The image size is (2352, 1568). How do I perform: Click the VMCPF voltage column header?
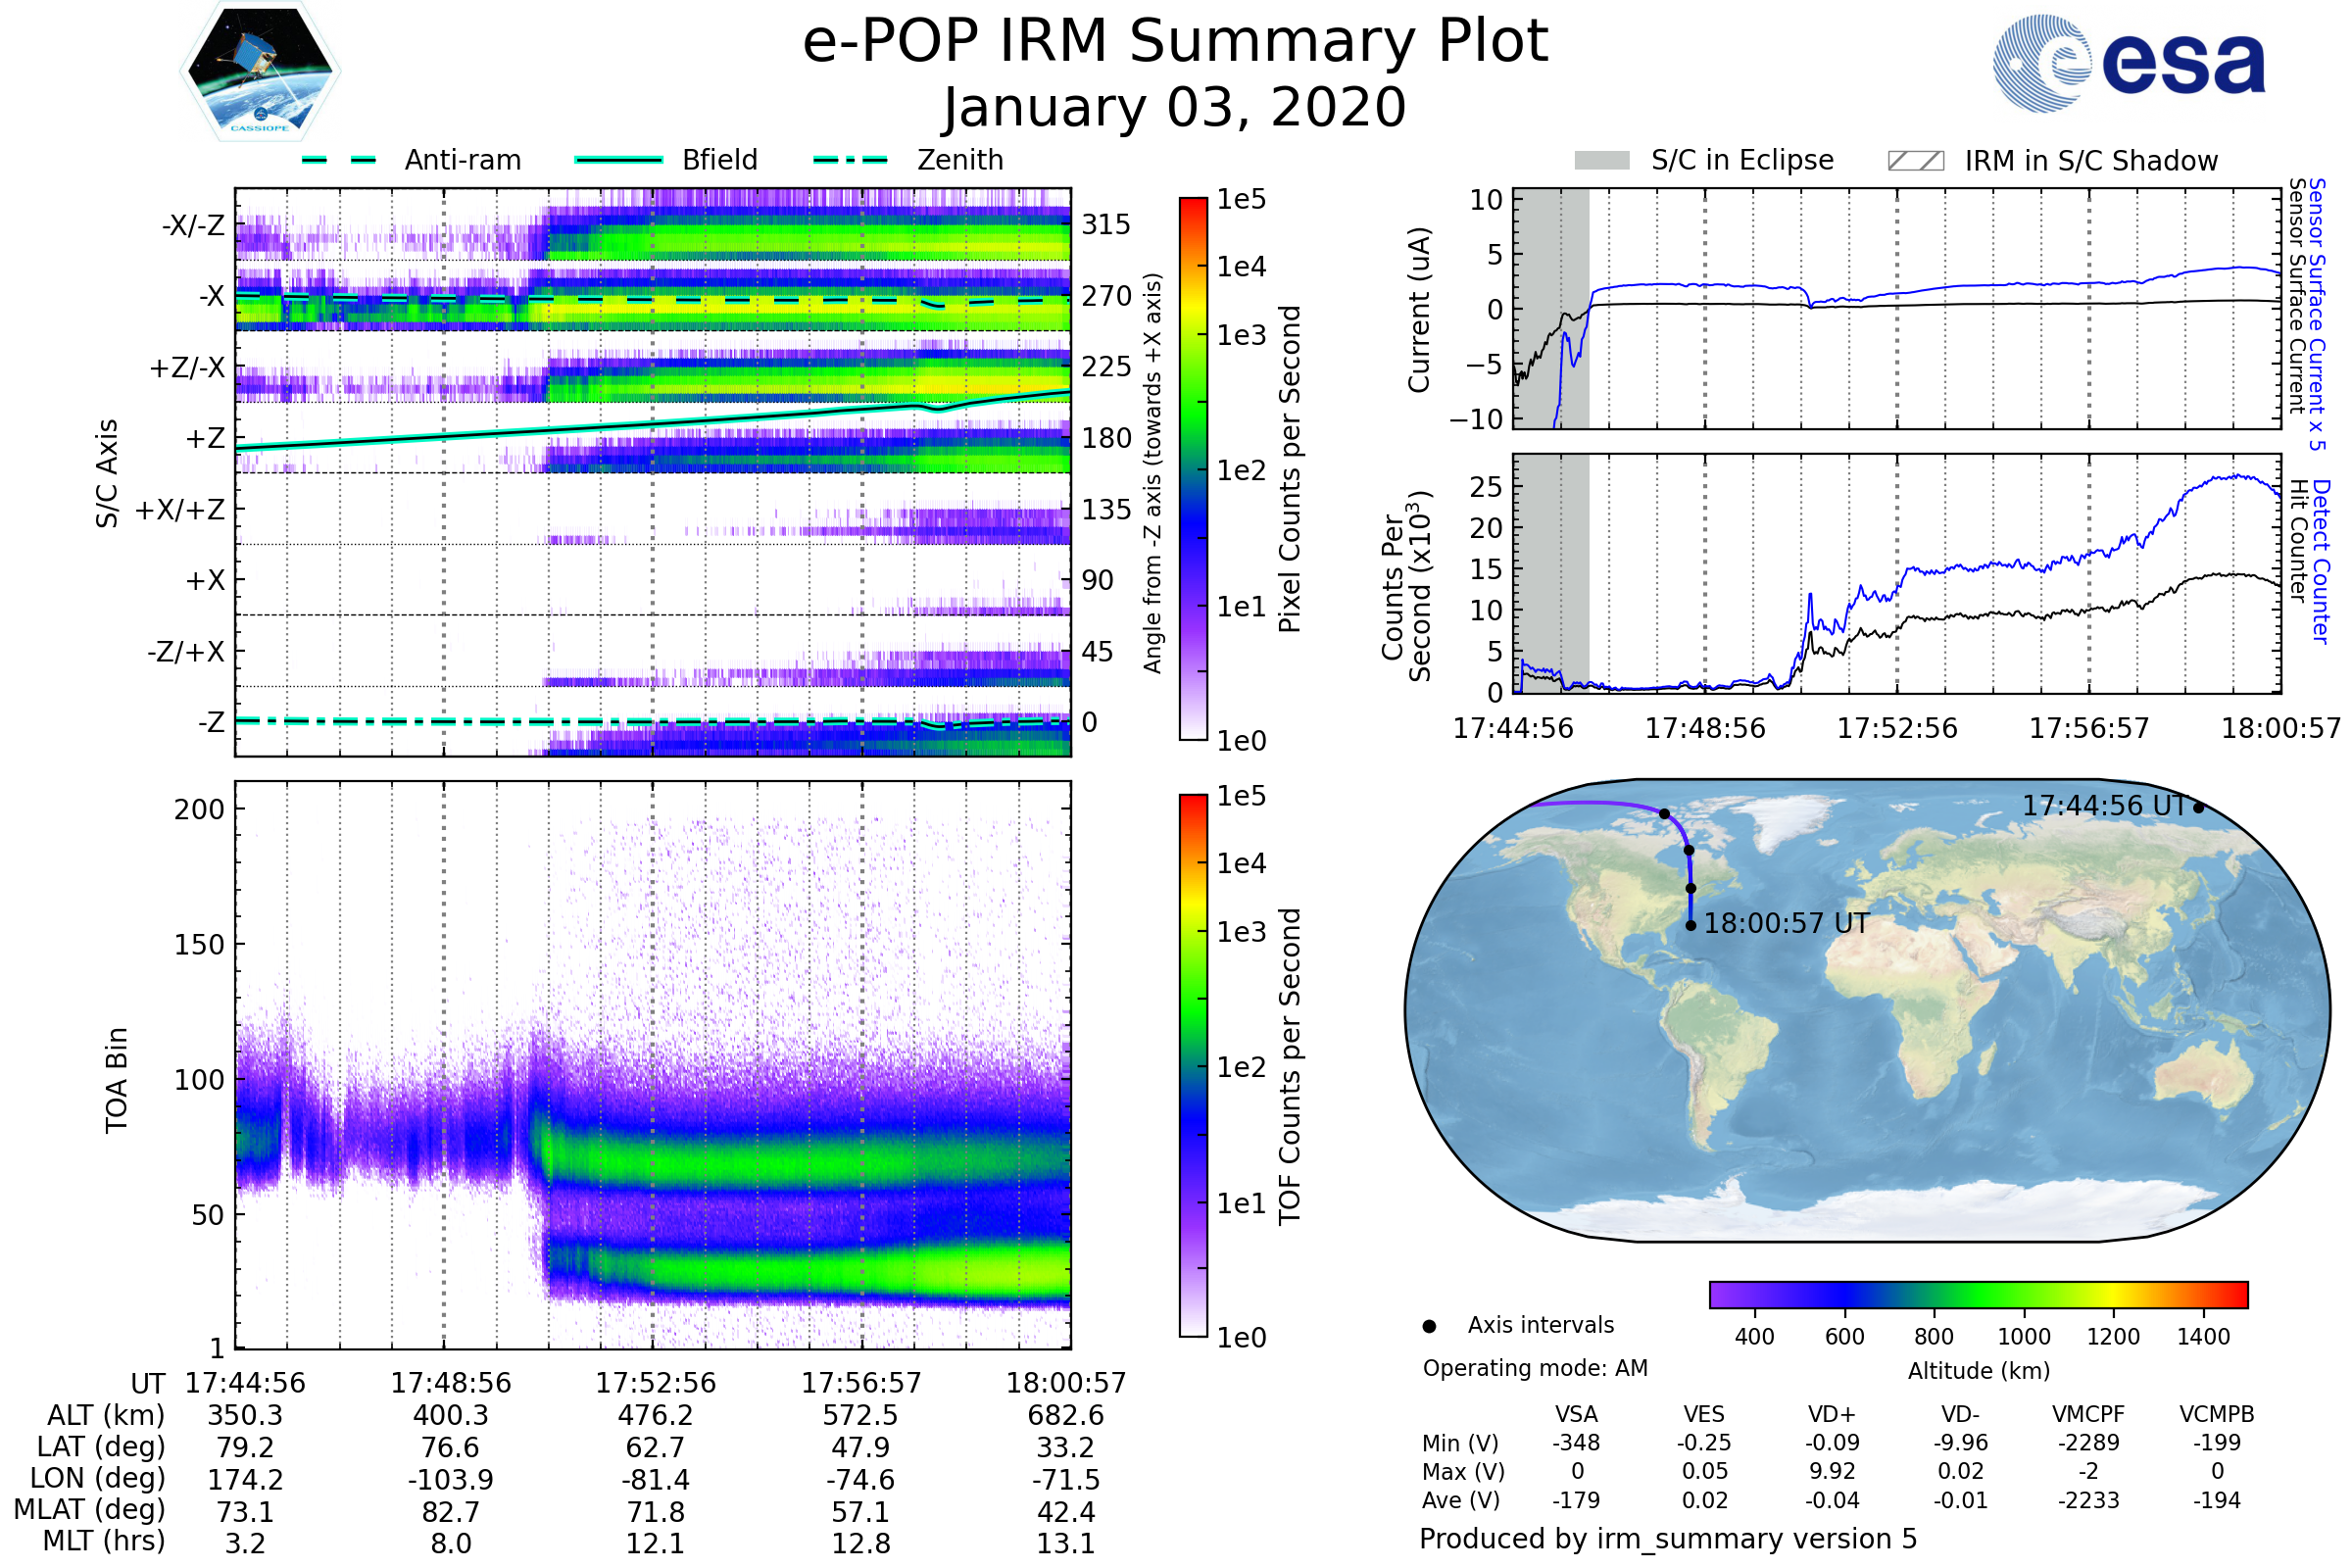coord(2088,1414)
